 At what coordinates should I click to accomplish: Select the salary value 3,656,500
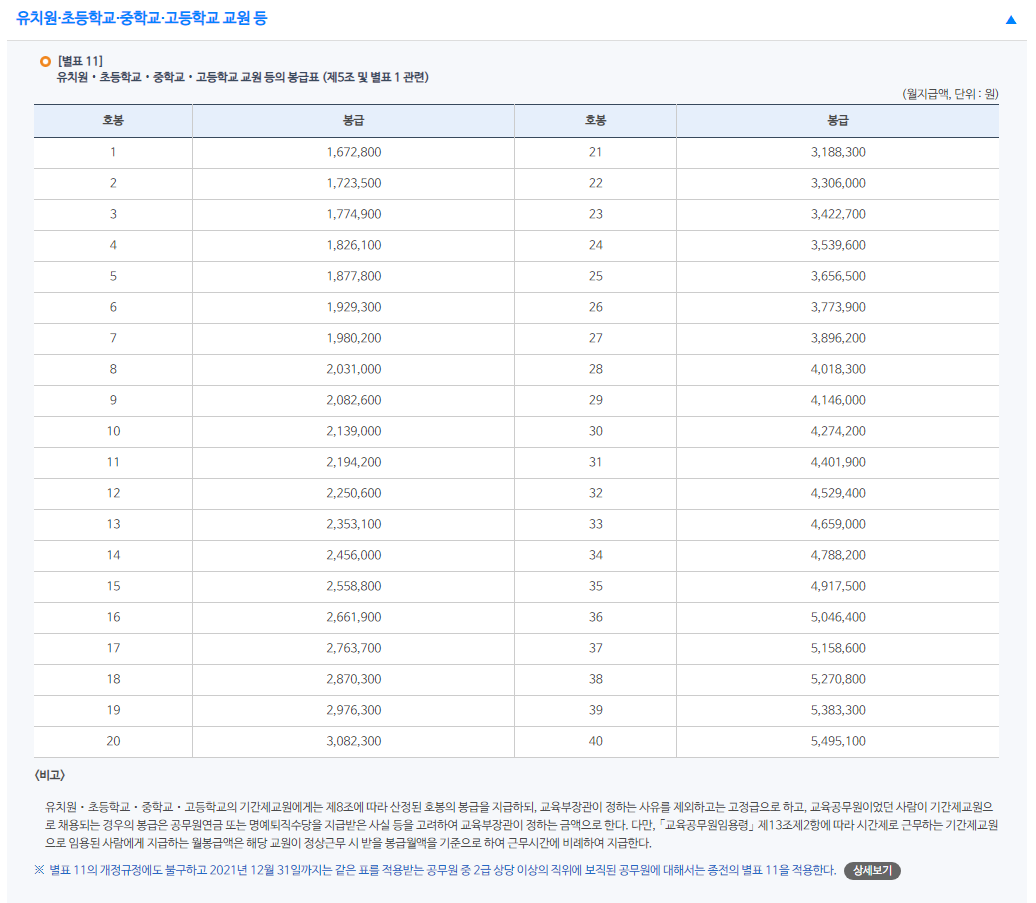(x=838, y=276)
